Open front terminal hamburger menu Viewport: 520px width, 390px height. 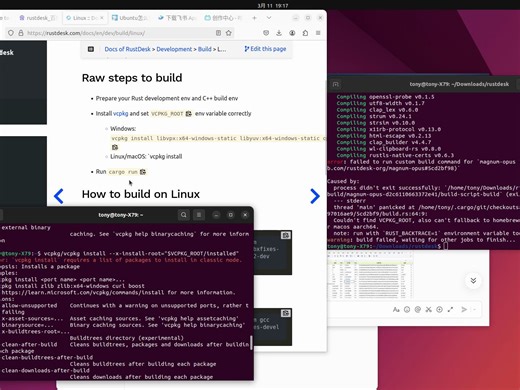(199, 215)
